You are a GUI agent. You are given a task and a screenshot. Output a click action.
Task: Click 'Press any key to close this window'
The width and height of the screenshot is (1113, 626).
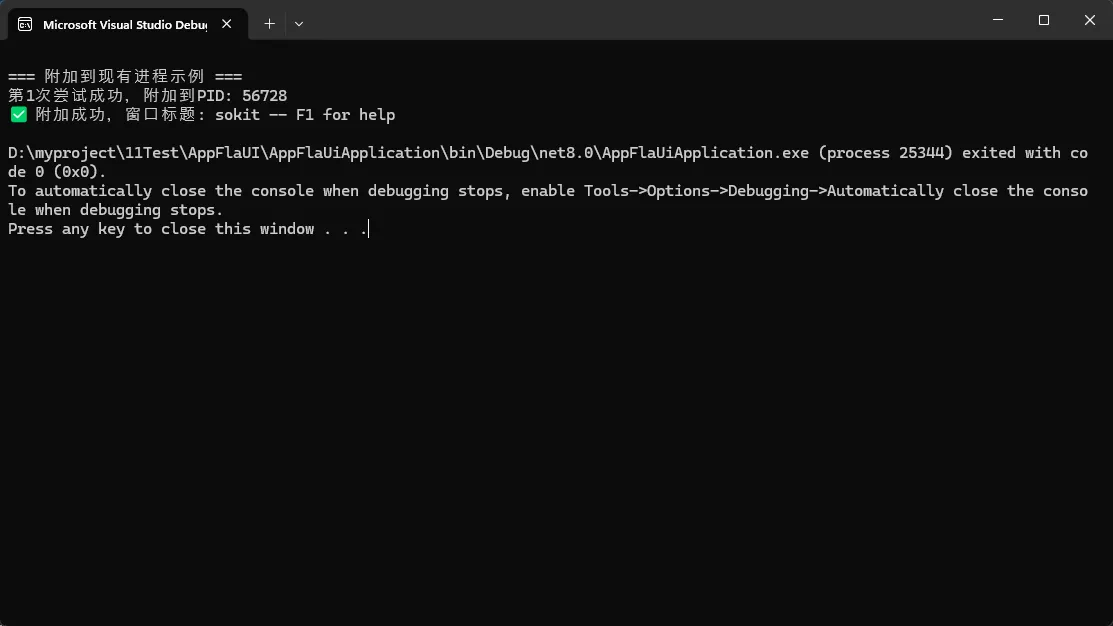[x=160, y=229]
